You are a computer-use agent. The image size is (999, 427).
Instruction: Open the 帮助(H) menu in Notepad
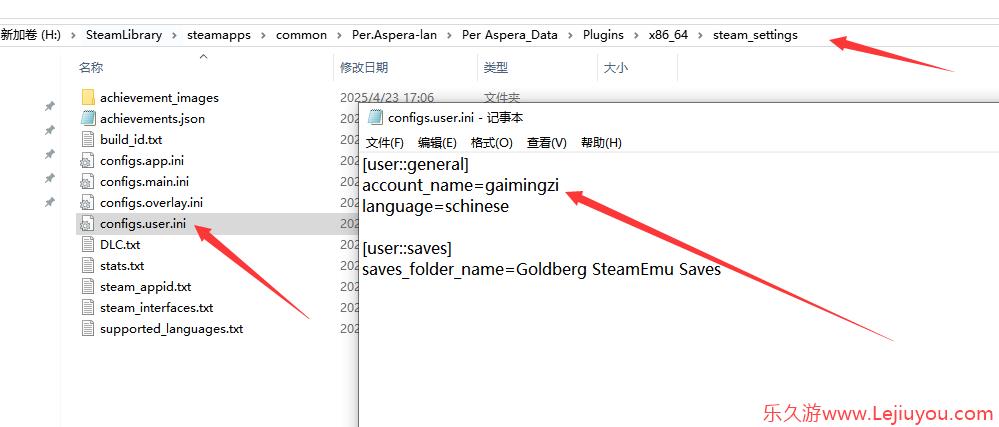(x=601, y=143)
